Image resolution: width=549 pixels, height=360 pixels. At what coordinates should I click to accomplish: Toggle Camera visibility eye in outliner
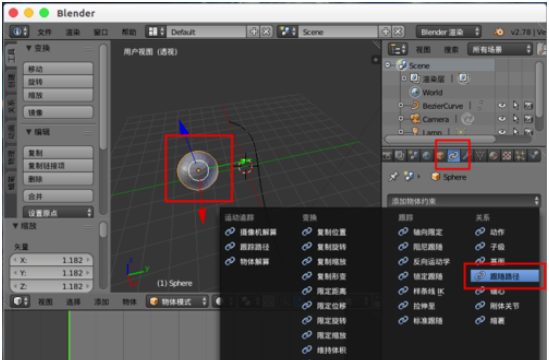coord(502,119)
